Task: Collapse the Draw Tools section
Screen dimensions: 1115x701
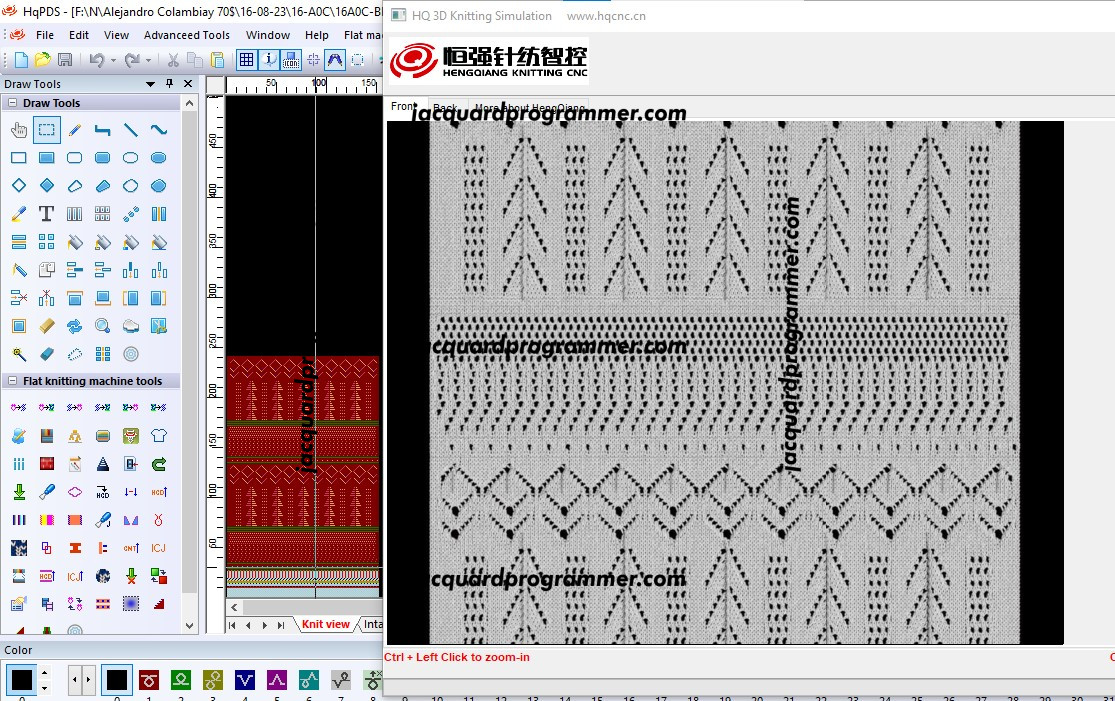Action: point(12,103)
